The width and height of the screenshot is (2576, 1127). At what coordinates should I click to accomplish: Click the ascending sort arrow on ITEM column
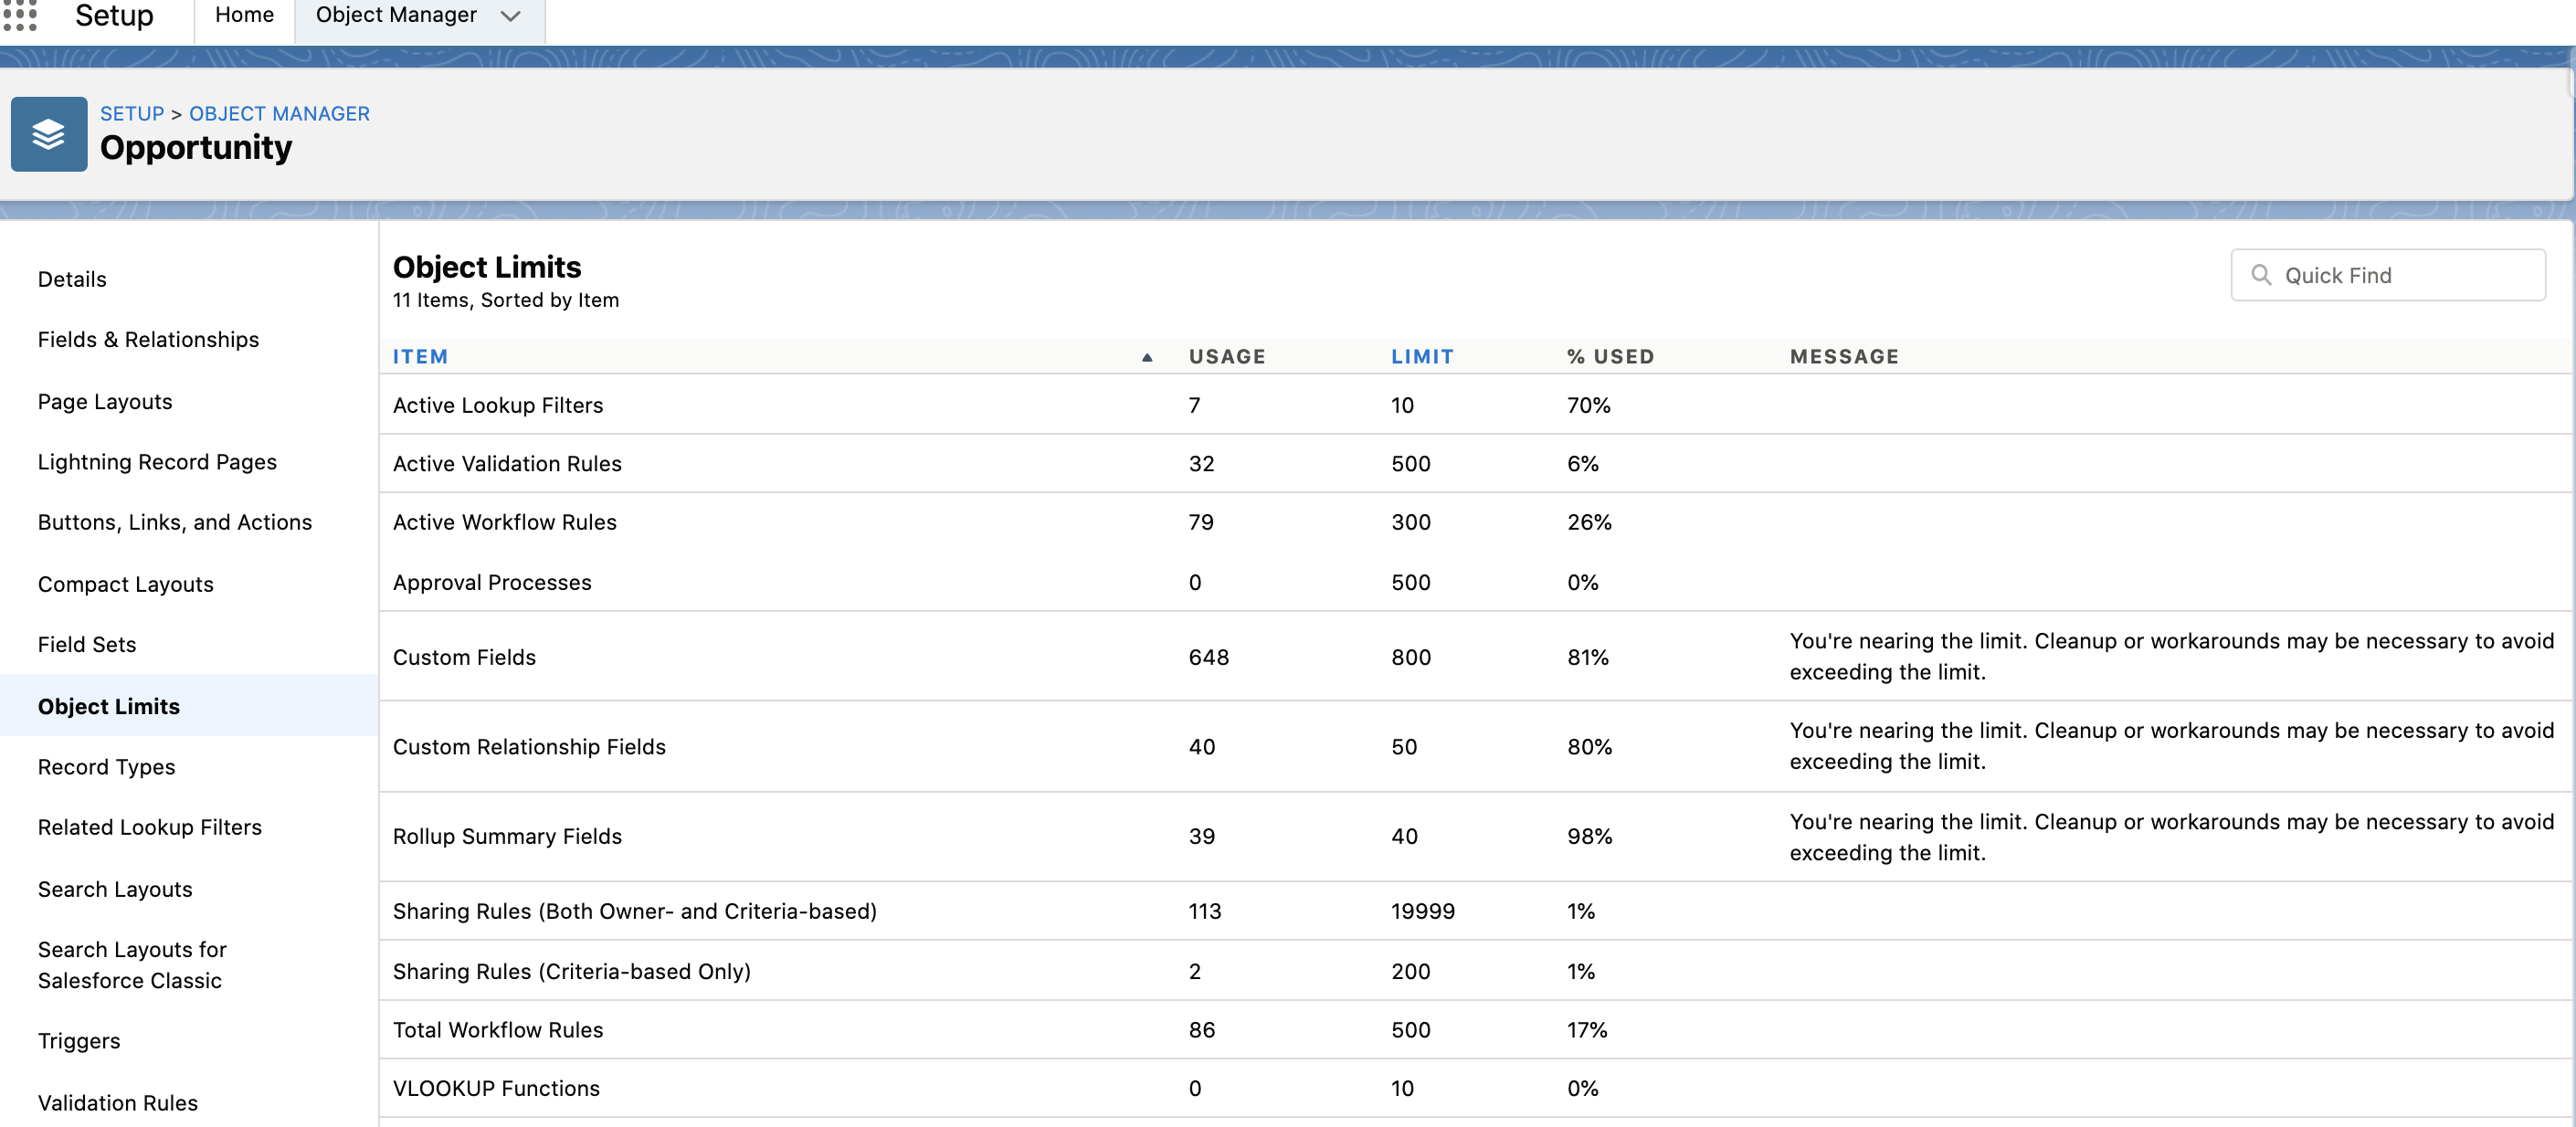coord(1146,356)
